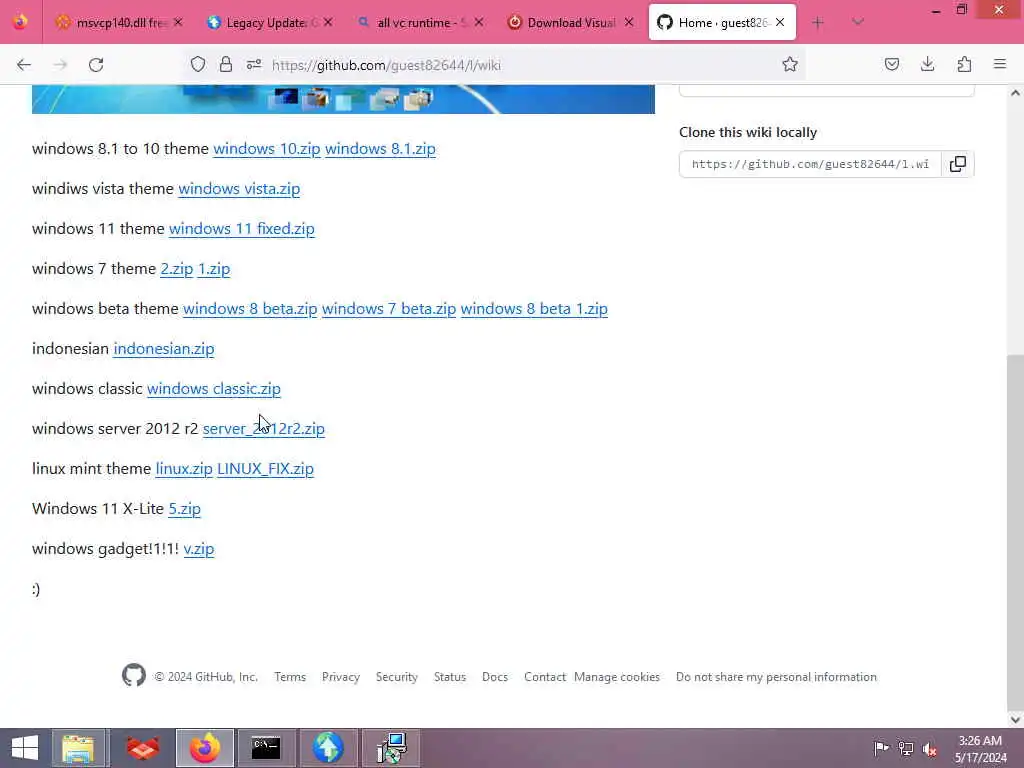Expand the list all tabs dropdown
1024x768 pixels.
pos(857,23)
